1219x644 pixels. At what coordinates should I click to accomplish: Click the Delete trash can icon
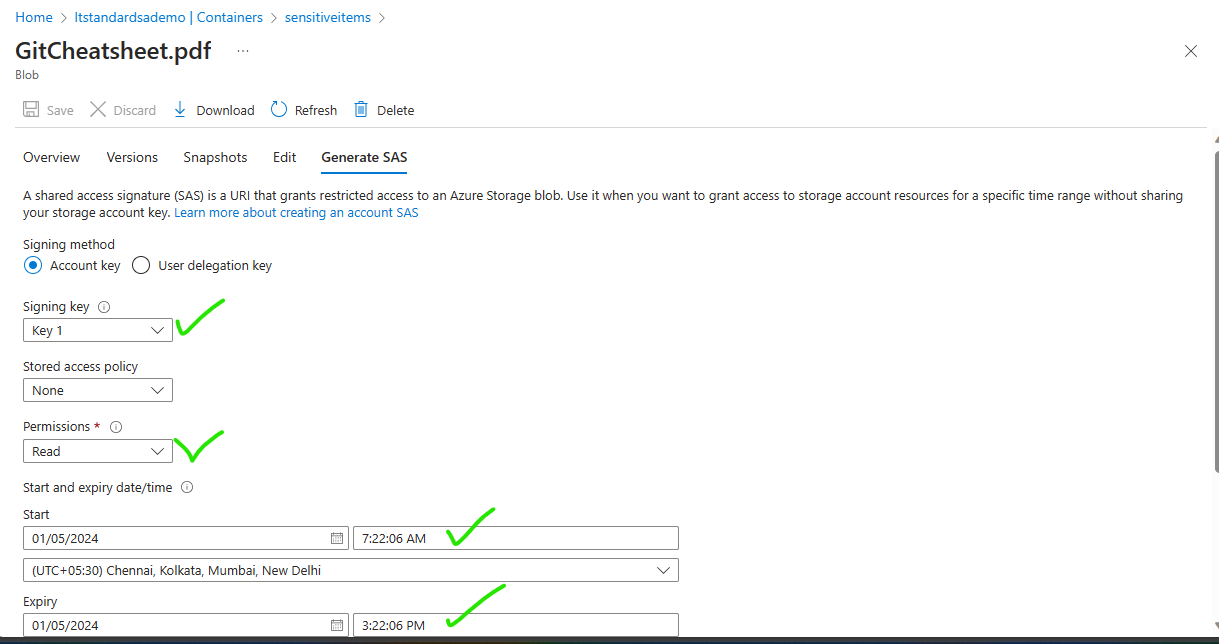(361, 110)
